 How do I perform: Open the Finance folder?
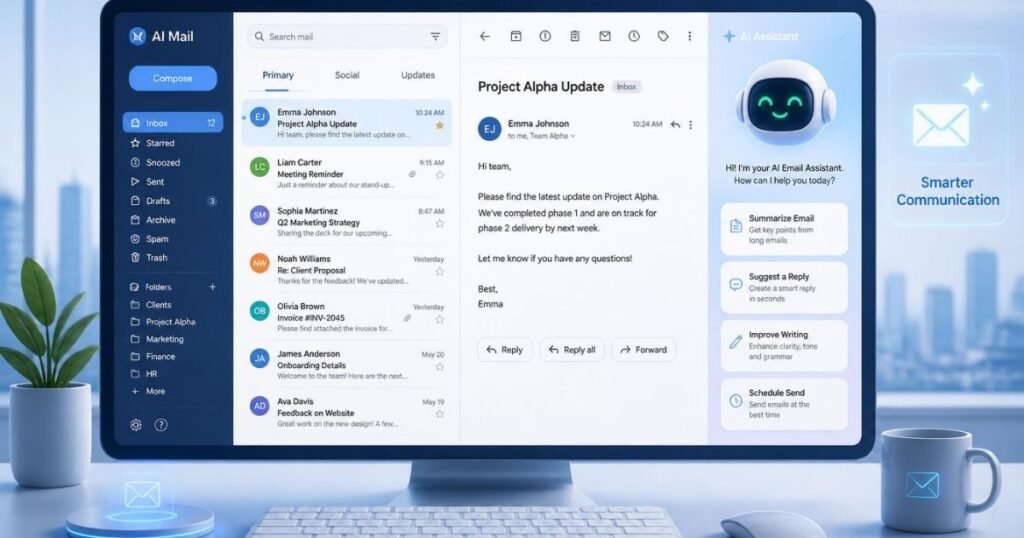[153, 356]
